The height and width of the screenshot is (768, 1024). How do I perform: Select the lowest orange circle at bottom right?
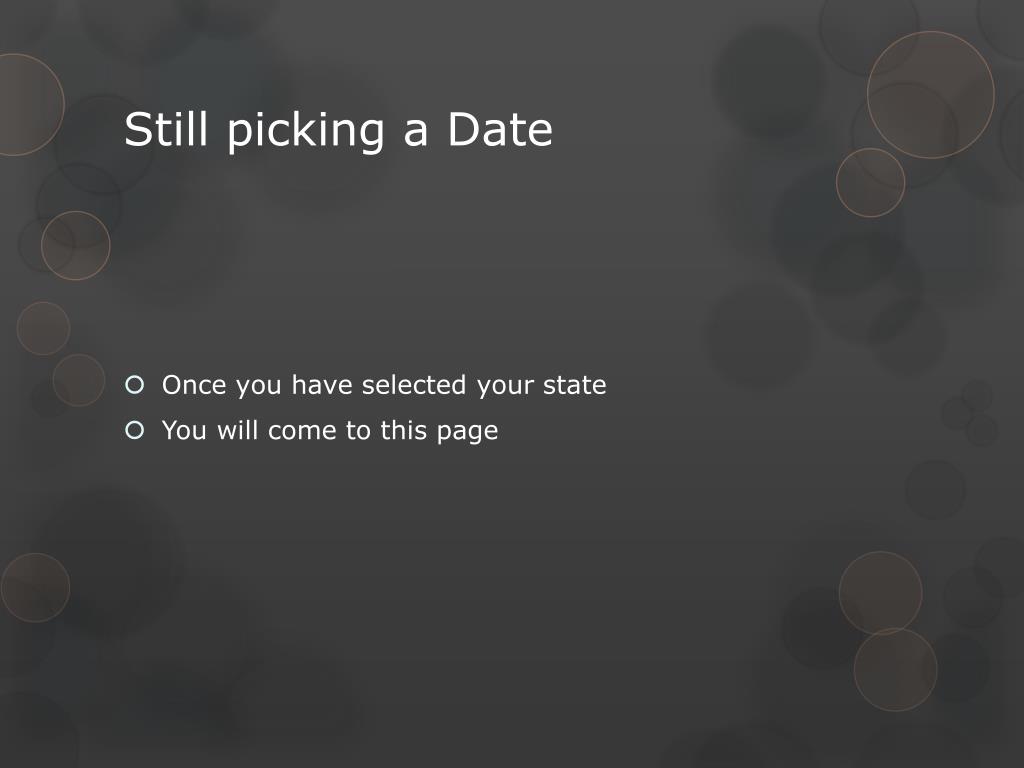coord(895,669)
